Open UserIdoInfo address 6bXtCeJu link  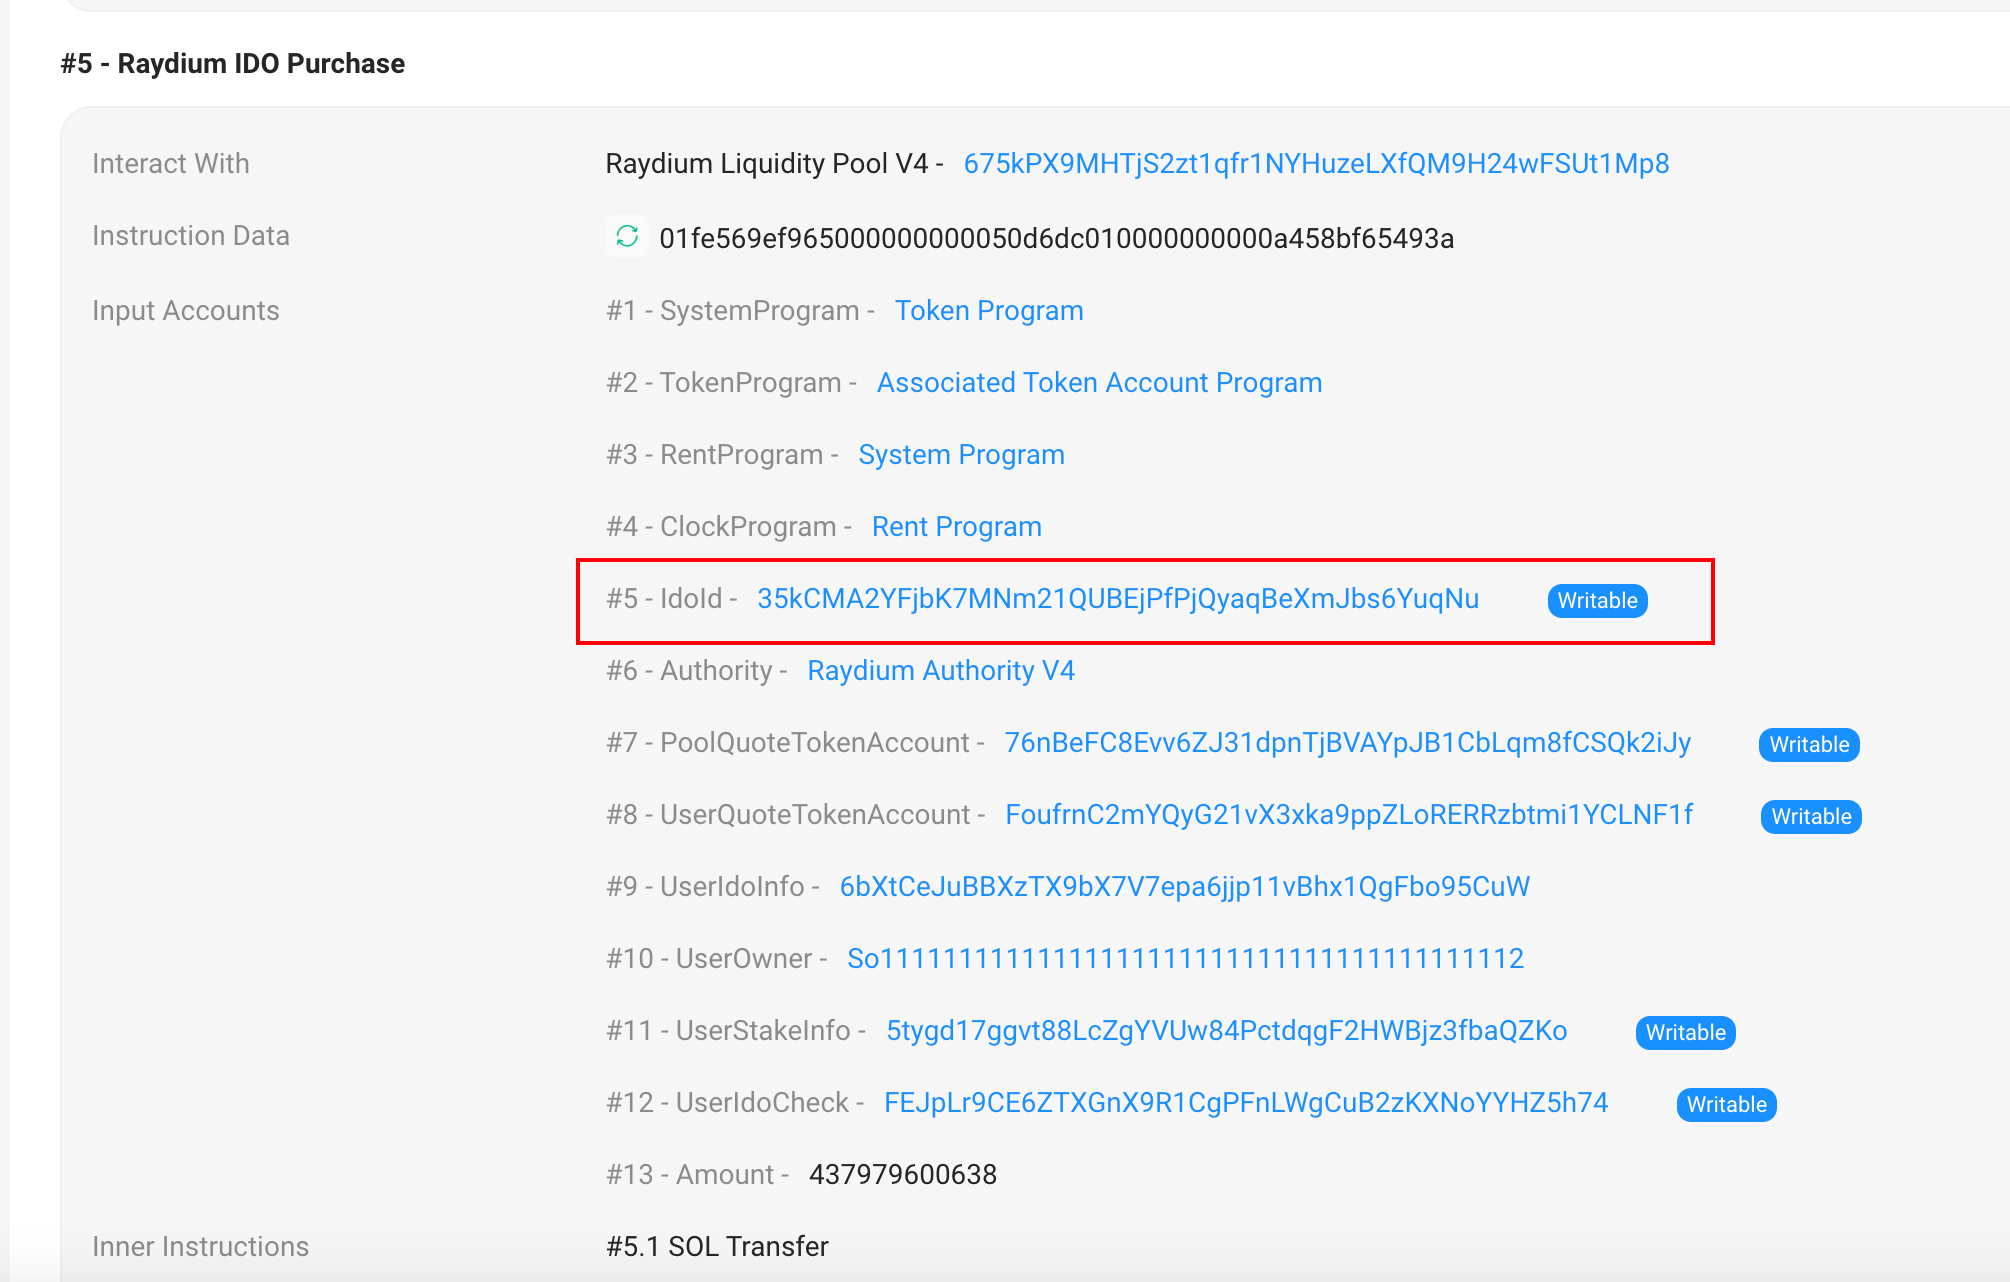pyautogui.click(x=1184, y=887)
